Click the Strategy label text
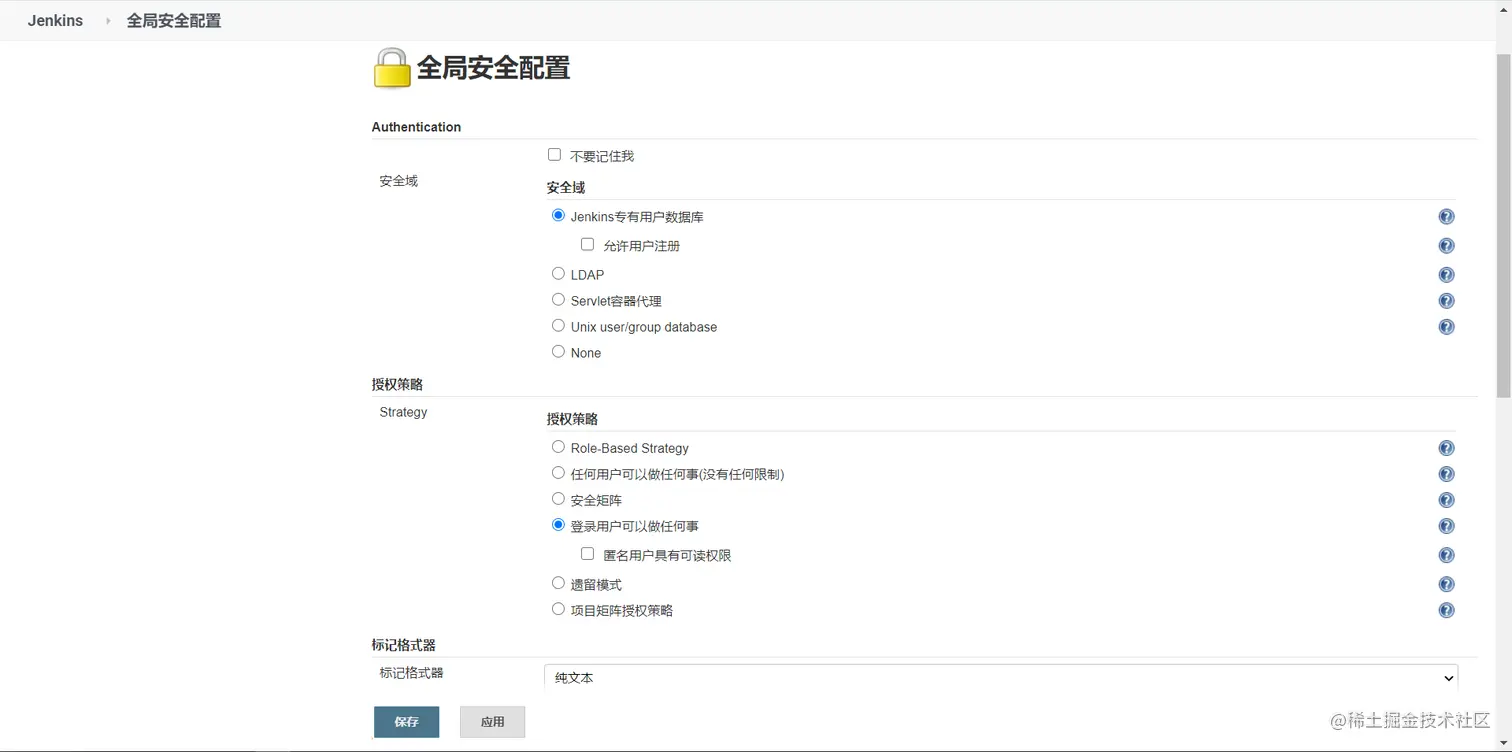 pos(403,412)
